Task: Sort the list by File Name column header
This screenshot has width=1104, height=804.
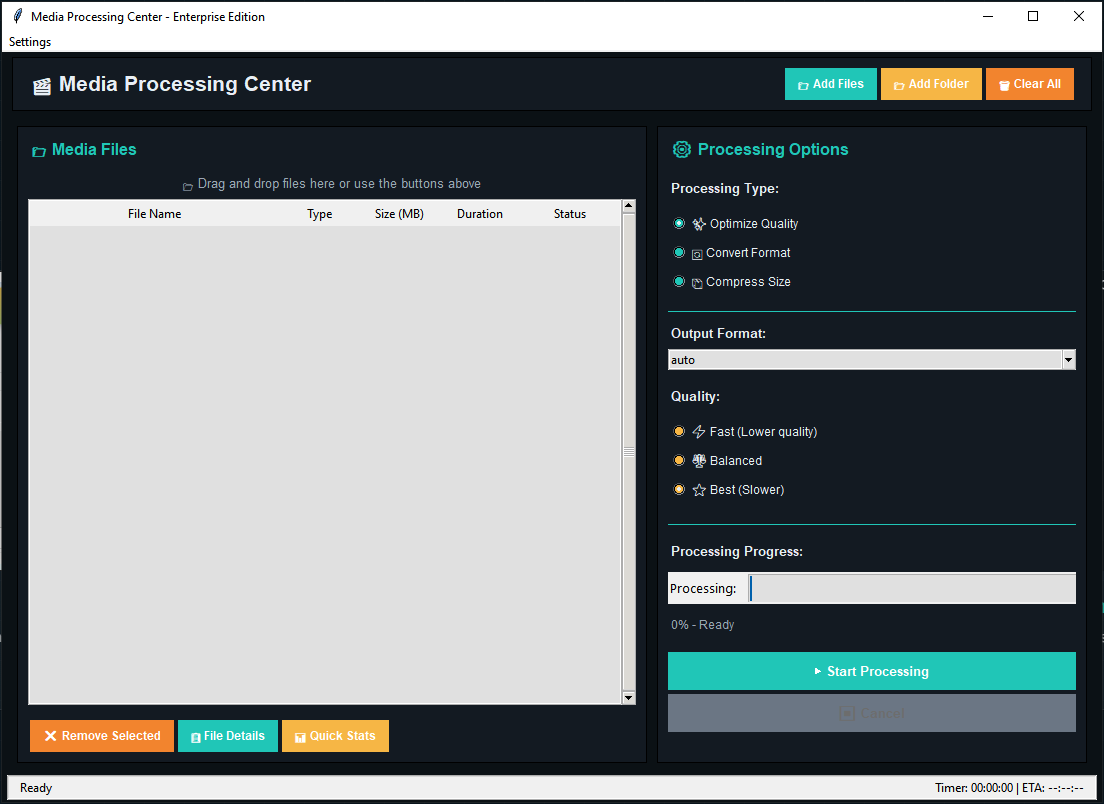Action: click(x=154, y=214)
